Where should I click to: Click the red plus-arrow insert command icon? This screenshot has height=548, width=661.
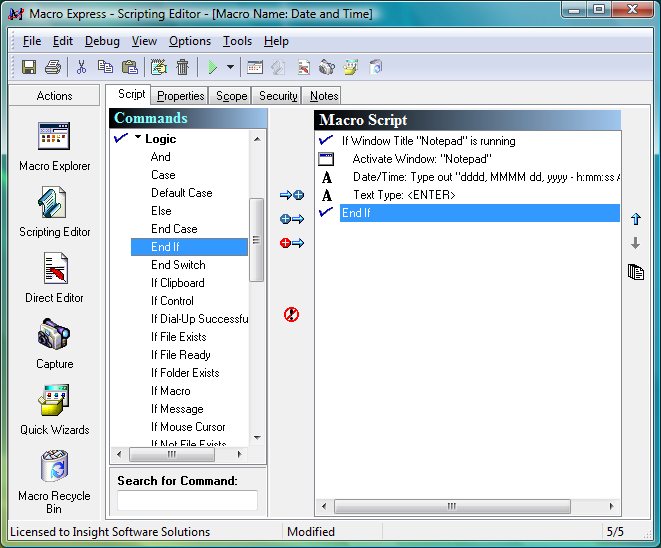click(292, 243)
